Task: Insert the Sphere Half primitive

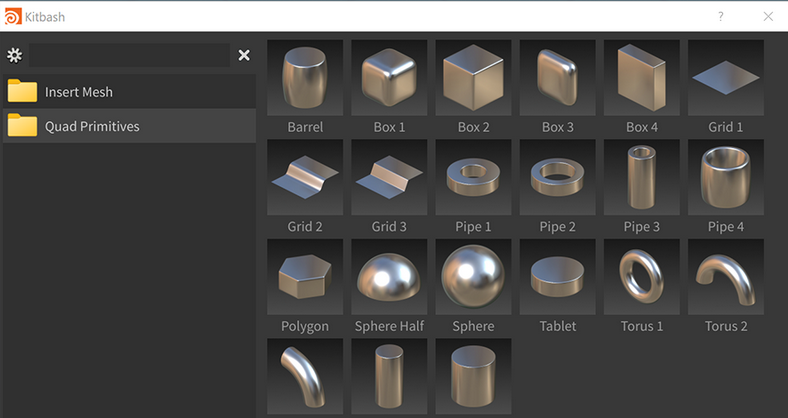Action: pyautogui.click(x=389, y=276)
